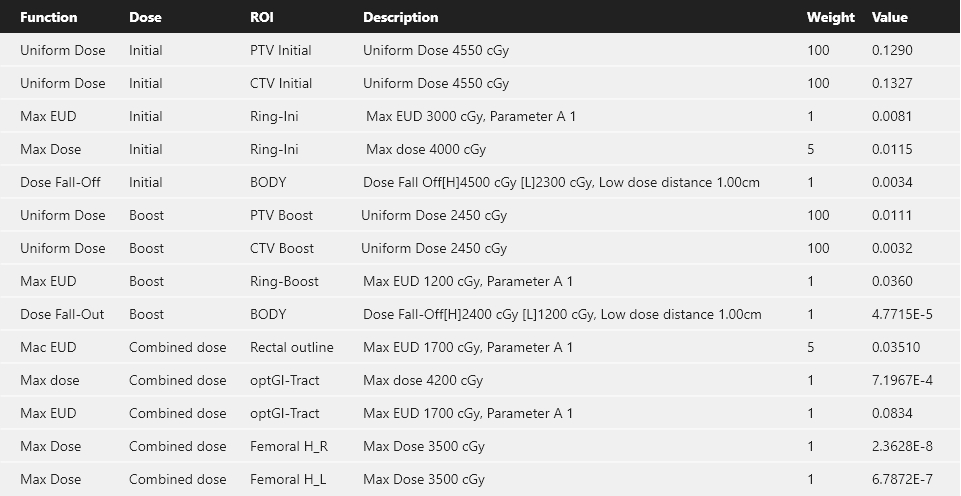Click the Femoral H_L ROI cell
The width and height of the screenshot is (961, 496).
(287, 479)
